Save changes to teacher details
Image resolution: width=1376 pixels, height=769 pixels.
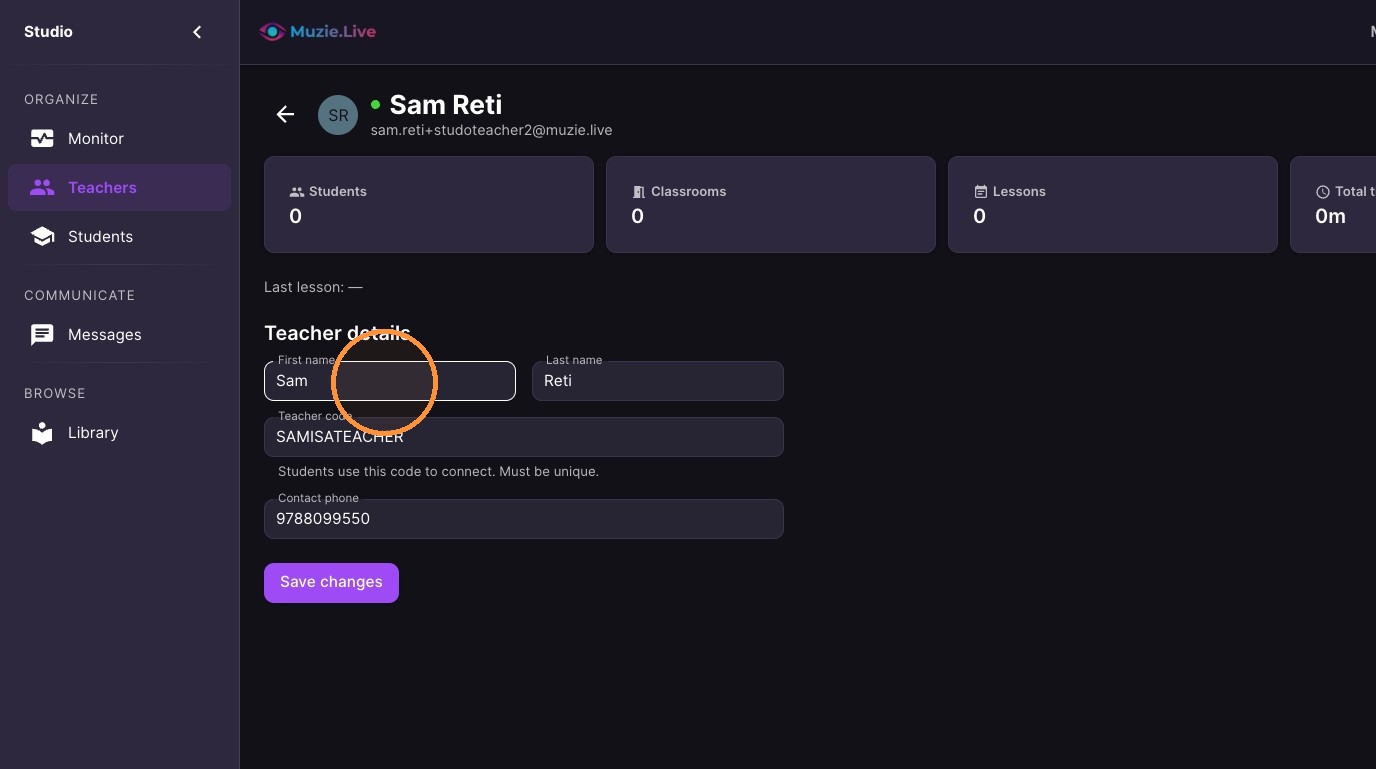pyautogui.click(x=331, y=583)
